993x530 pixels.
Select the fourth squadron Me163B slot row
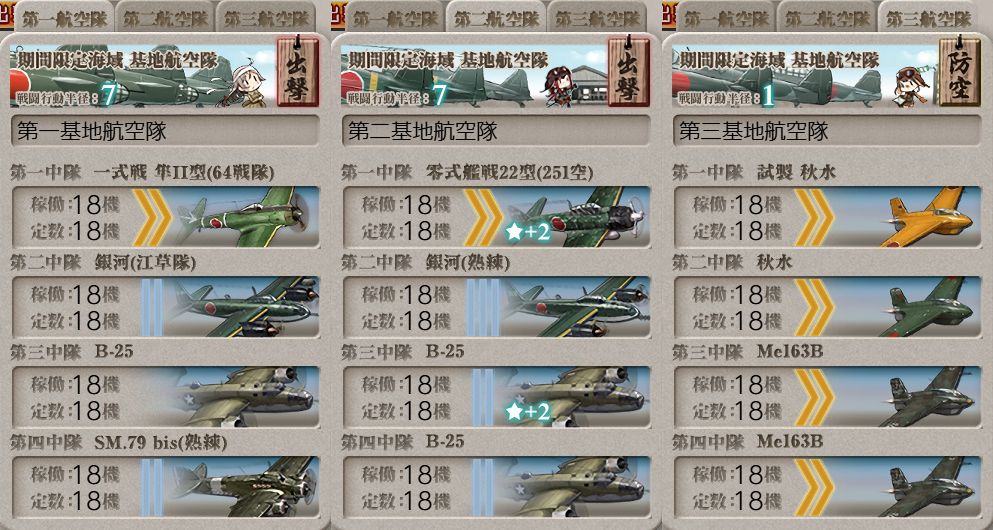pos(826,486)
